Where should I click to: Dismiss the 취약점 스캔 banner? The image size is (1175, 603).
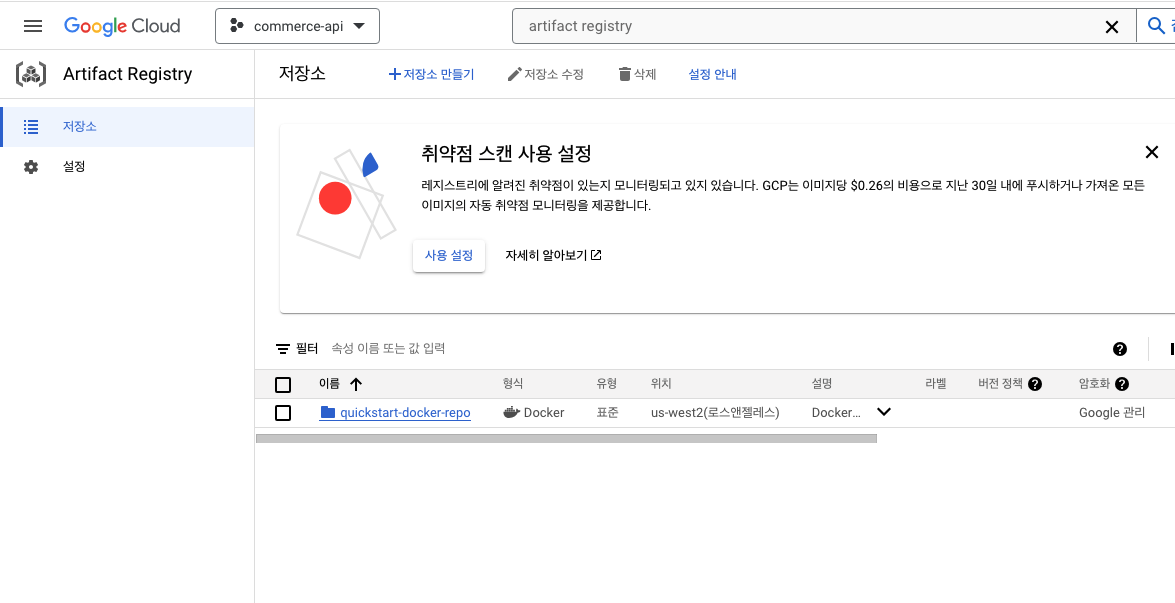pos(1153,152)
